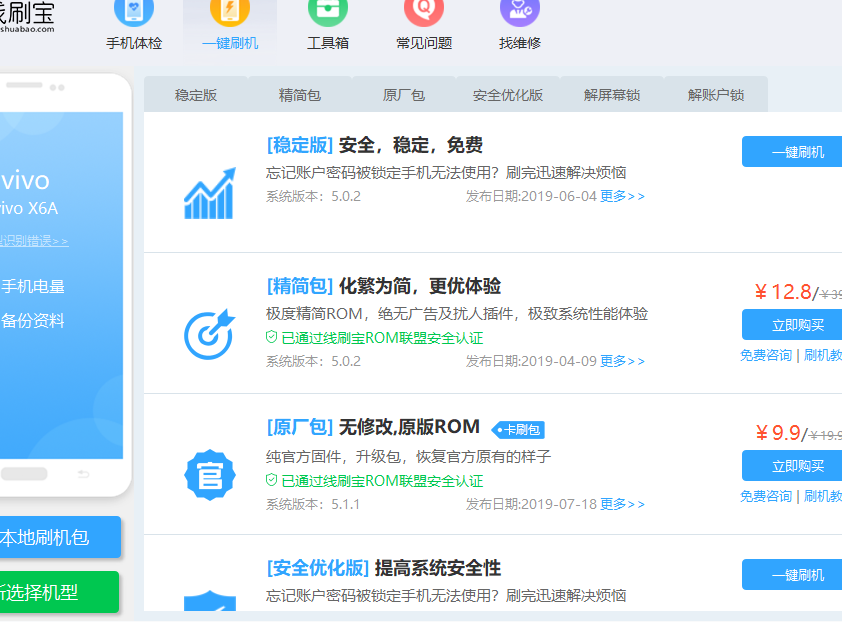
Task: Click the green 选择机型 button
Action: click(59, 592)
